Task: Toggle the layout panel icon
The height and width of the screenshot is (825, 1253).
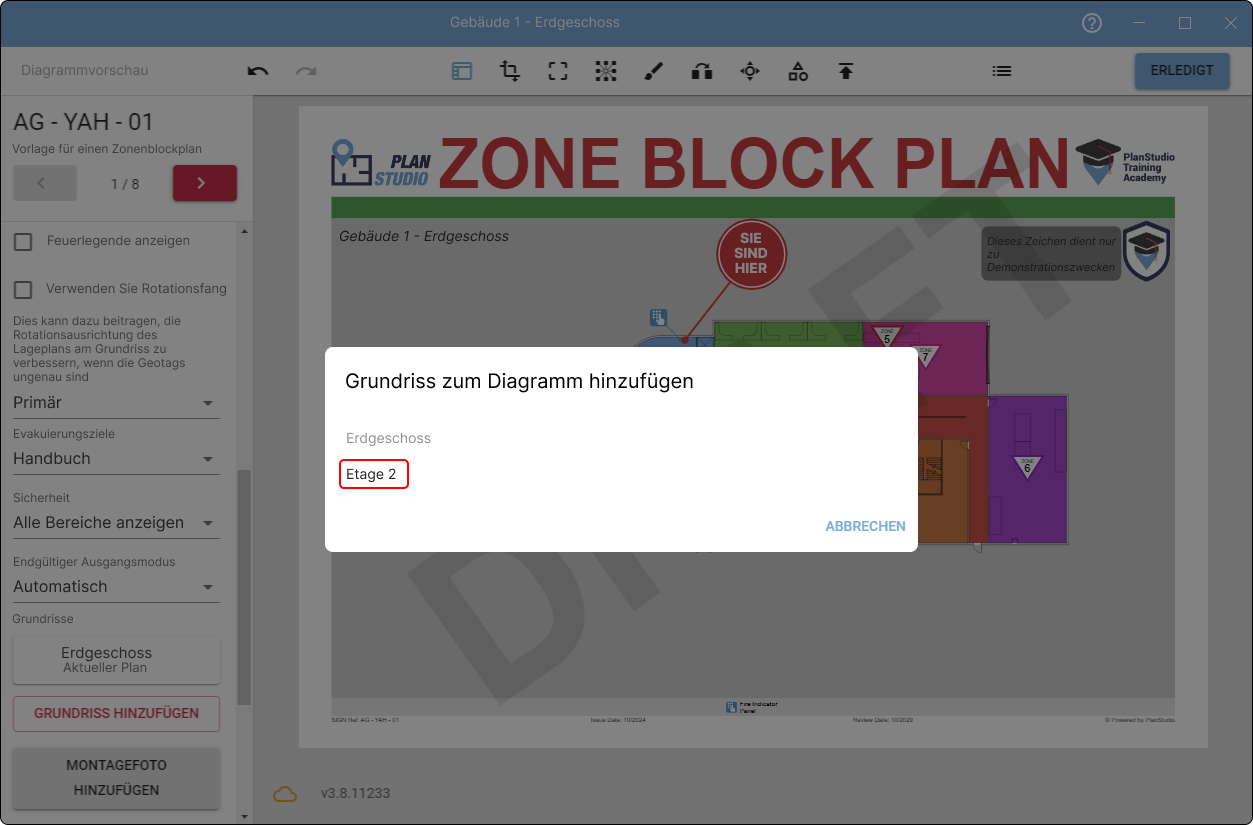Action: pyautogui.click(x=462, y=71)
